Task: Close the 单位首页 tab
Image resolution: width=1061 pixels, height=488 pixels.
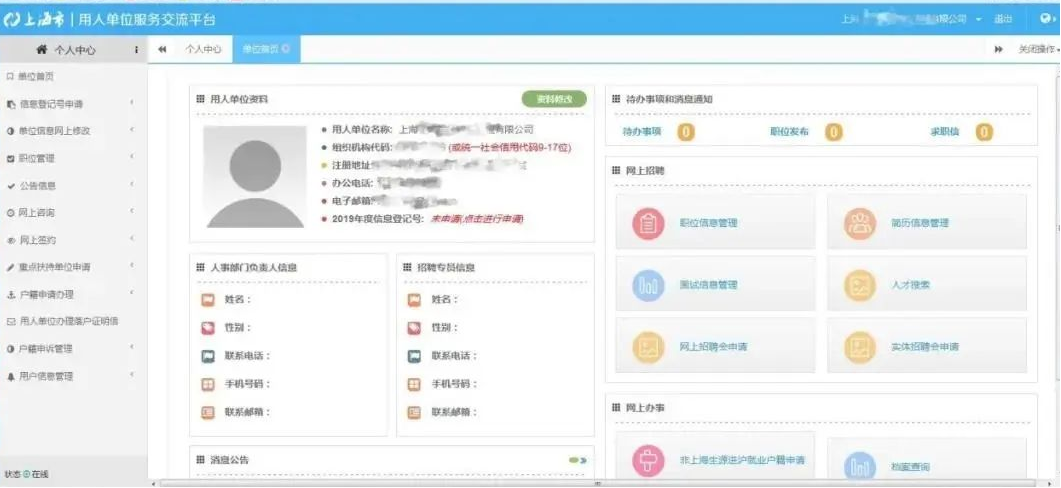Action: point(286,49)
